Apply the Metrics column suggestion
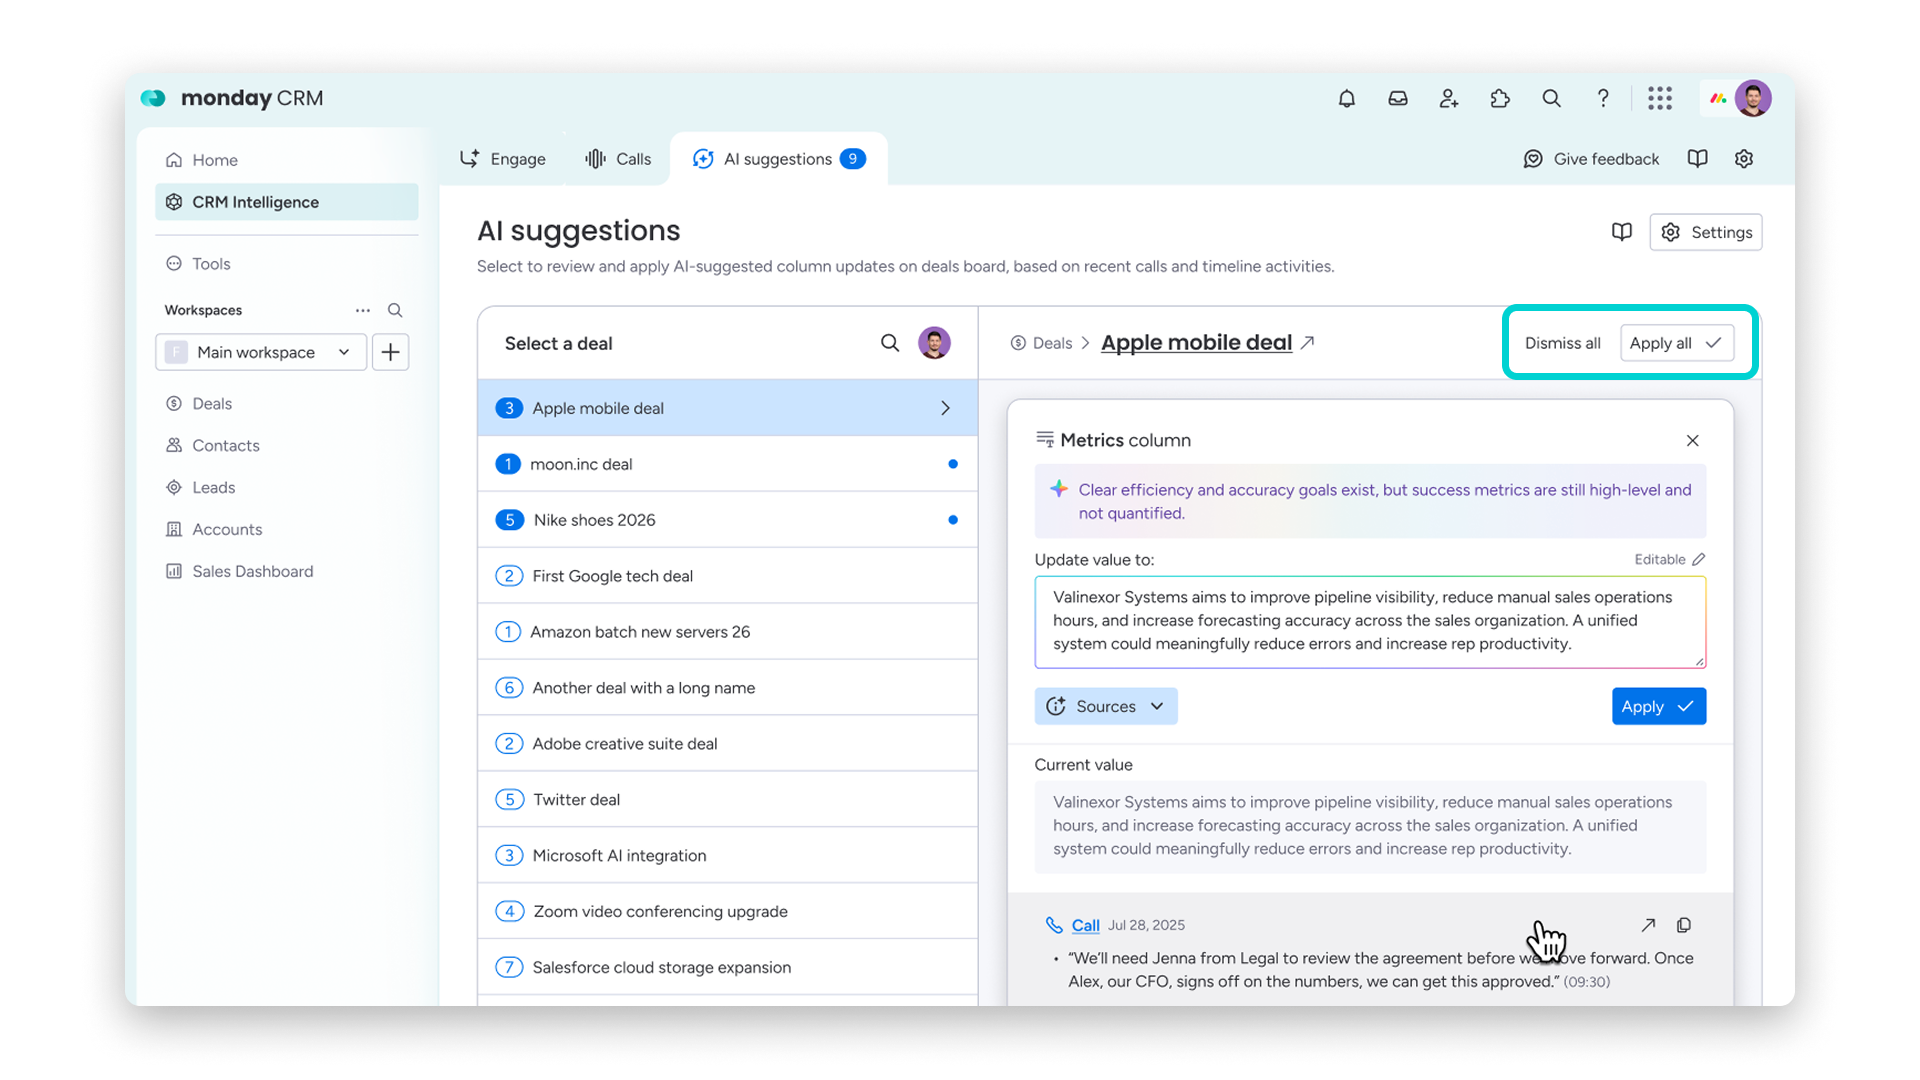The width and height of the screenshot is (1920, 1080). point(1659,706)
